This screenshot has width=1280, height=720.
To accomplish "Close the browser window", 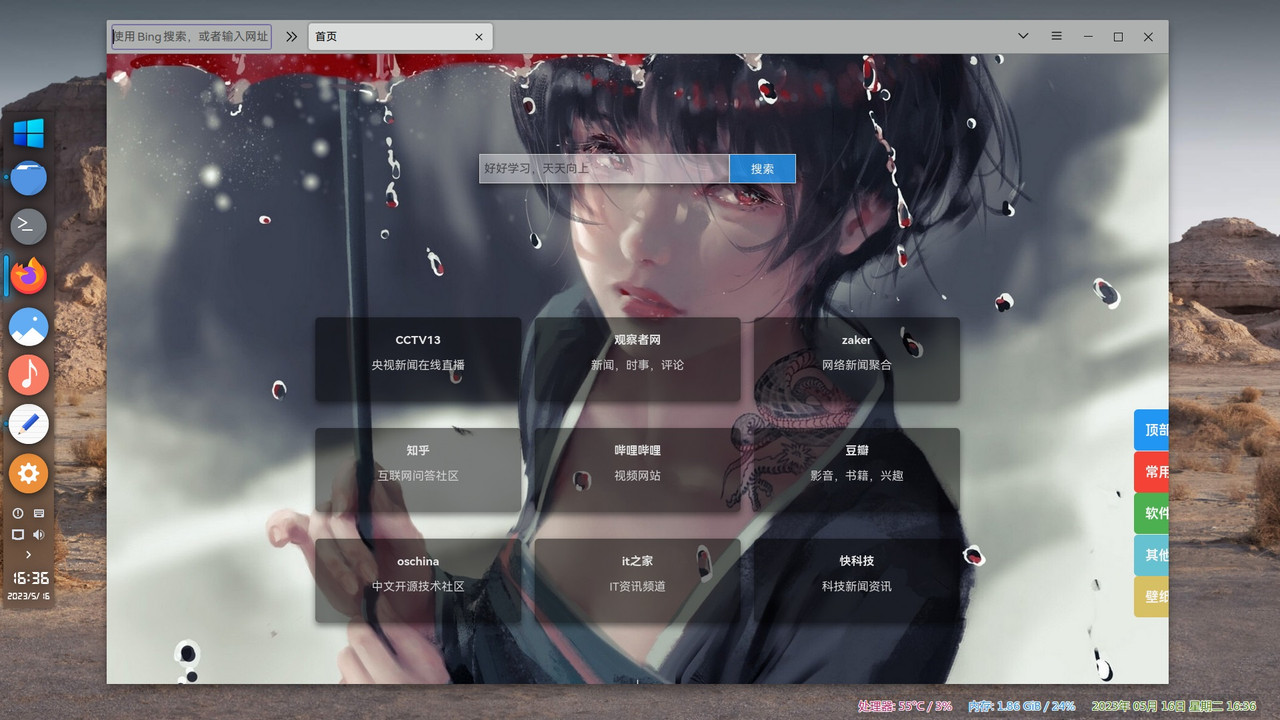I will 1148,36.
